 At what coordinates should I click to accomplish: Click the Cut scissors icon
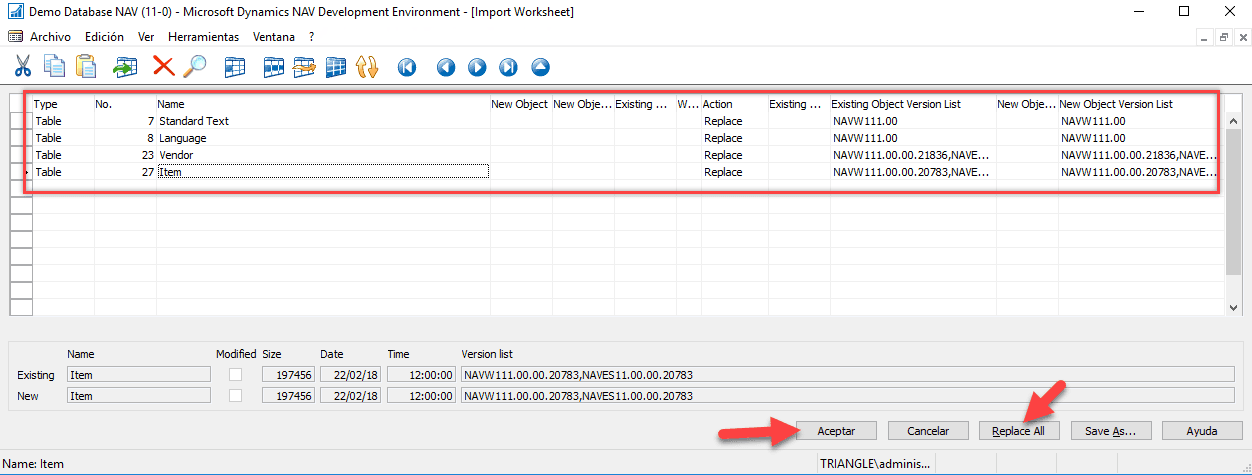click(x=22, y=67)
